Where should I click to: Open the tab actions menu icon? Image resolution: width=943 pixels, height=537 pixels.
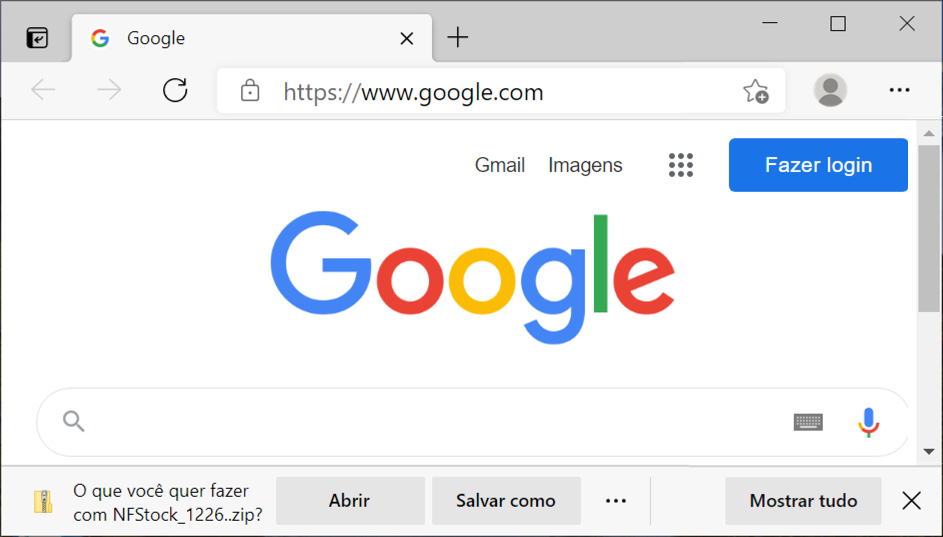[x=37, y=38]
